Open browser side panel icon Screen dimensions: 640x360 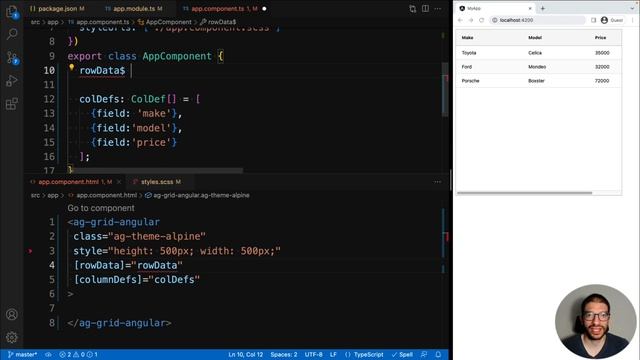[593, 20]
